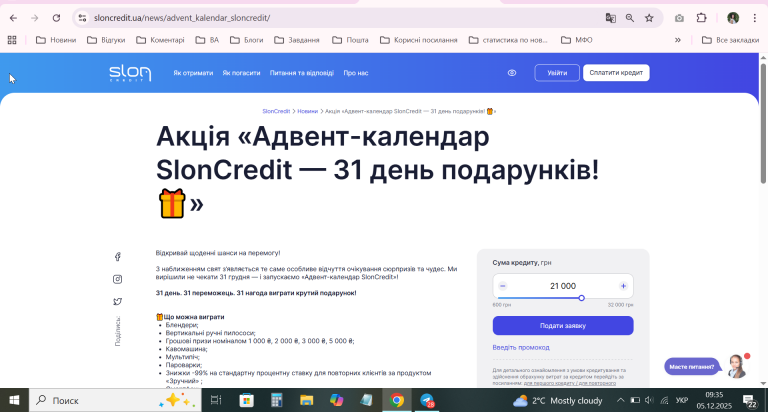
Task: Reload the current page
Action: click(56, 18)
